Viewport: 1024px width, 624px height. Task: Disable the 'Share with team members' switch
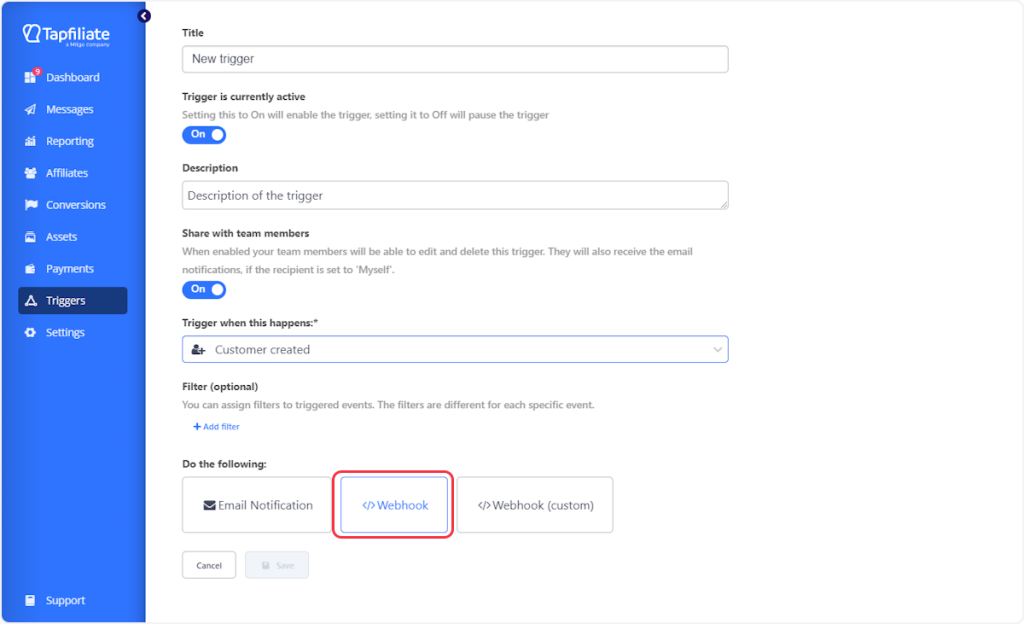[x=204, y=289]
